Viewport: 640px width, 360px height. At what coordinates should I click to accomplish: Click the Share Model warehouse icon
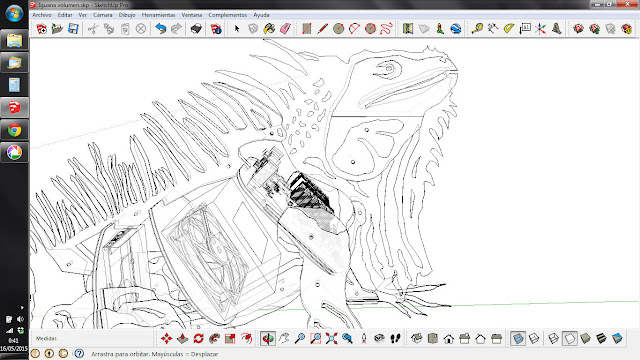click(594, 29)
